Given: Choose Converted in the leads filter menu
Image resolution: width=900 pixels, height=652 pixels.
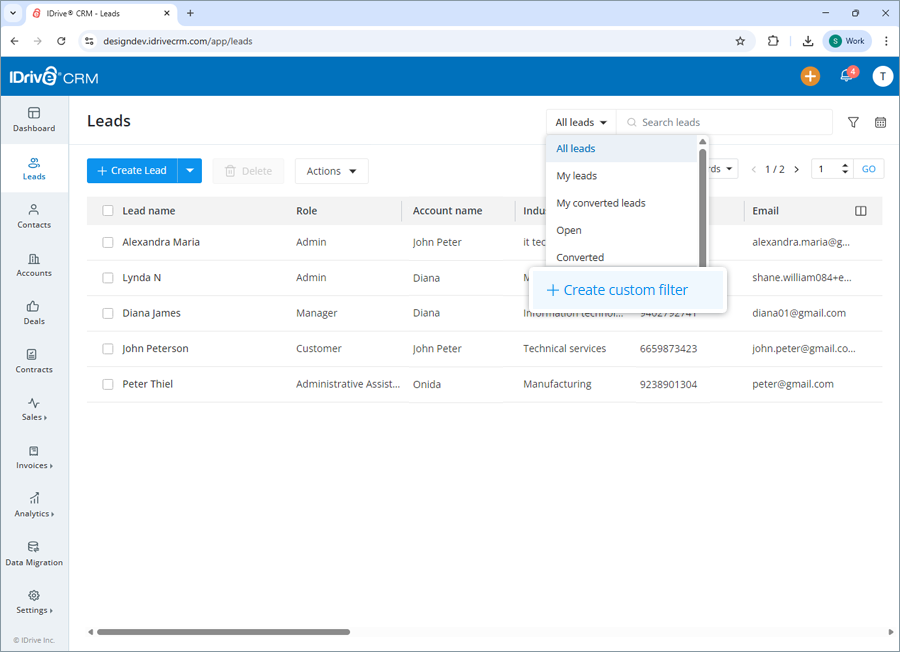Looking at the screenshot, I should 580,257.
